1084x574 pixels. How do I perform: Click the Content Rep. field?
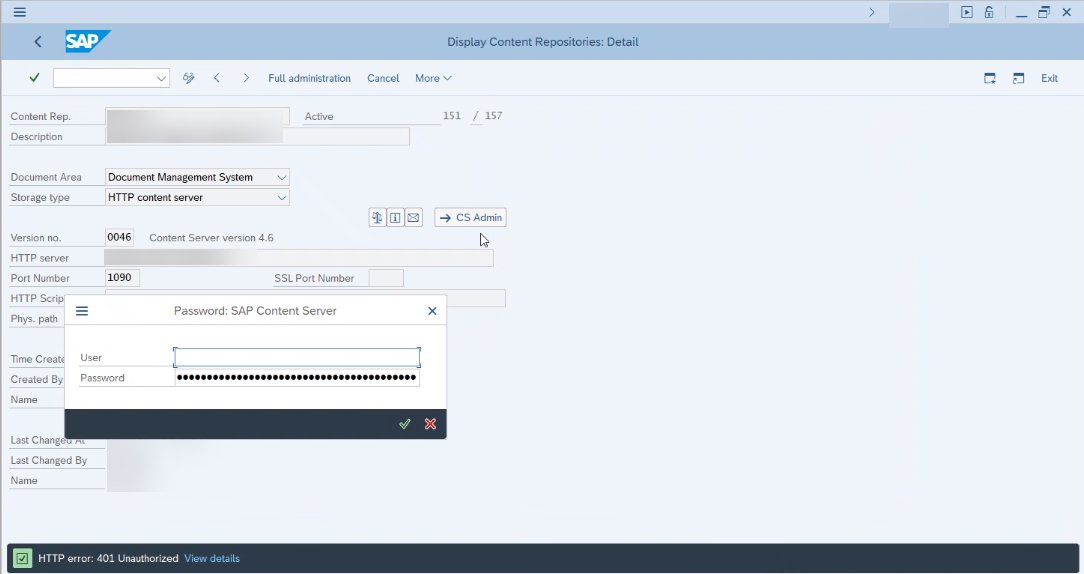197,116
